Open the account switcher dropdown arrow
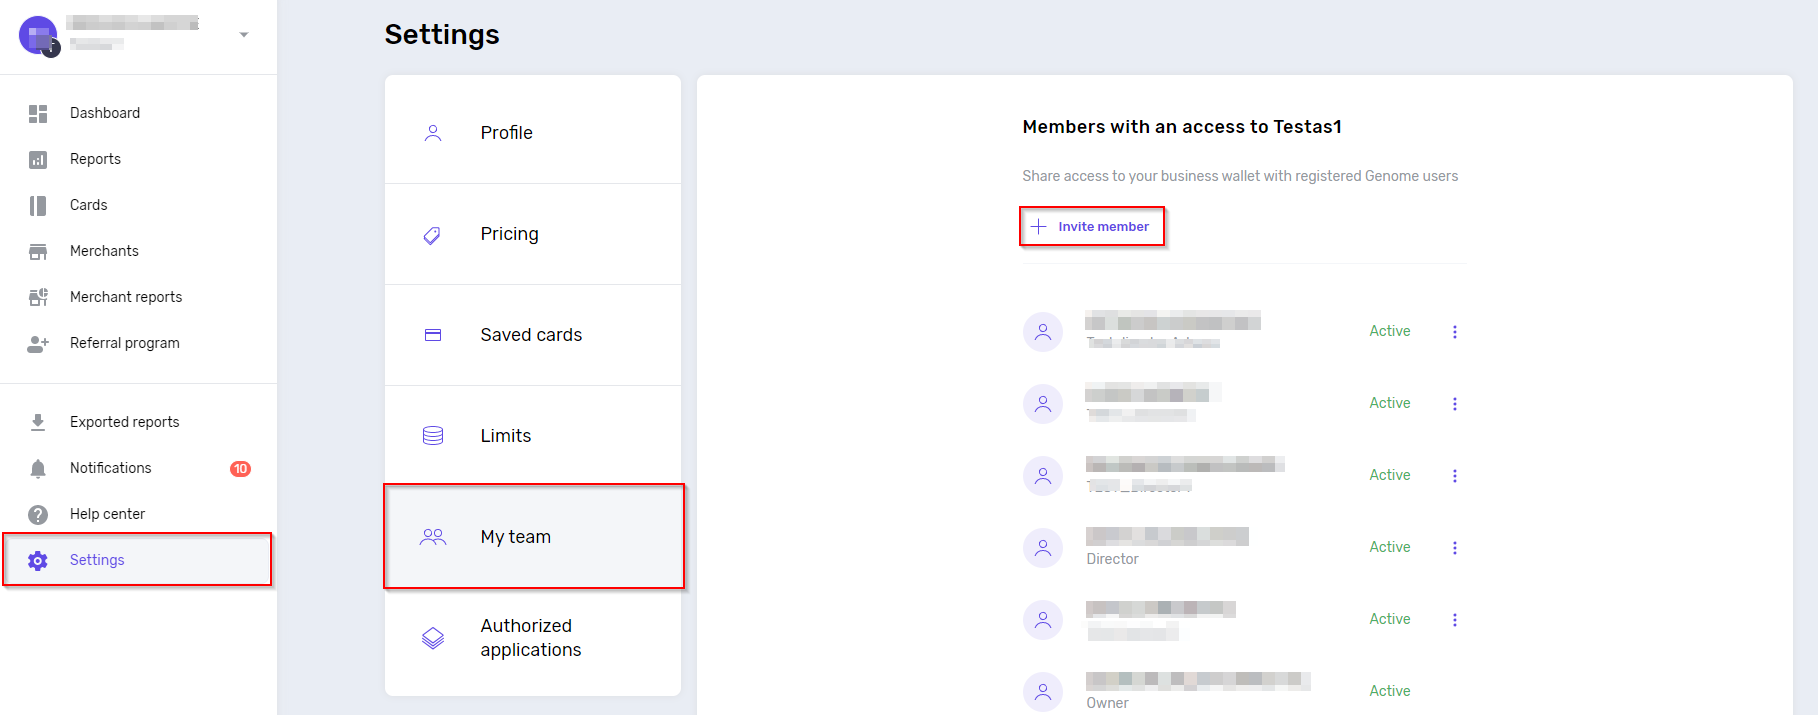The image size is (1818, 715). click(244, 35)
